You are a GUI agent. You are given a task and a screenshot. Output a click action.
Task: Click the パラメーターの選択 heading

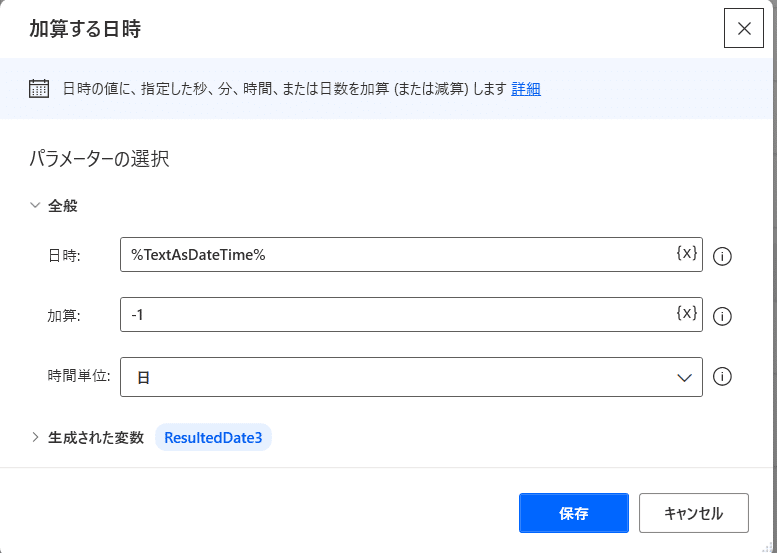point(99,159)
